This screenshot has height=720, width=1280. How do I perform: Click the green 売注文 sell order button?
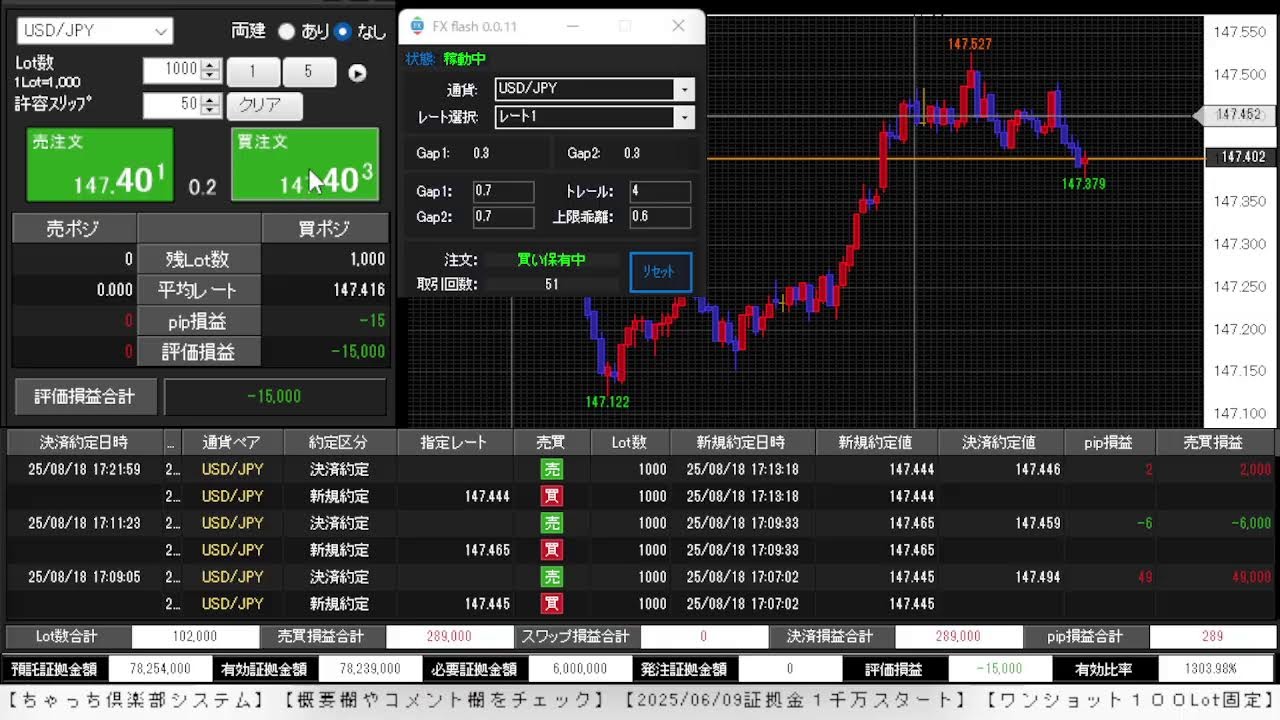click(x=99, y=164)
